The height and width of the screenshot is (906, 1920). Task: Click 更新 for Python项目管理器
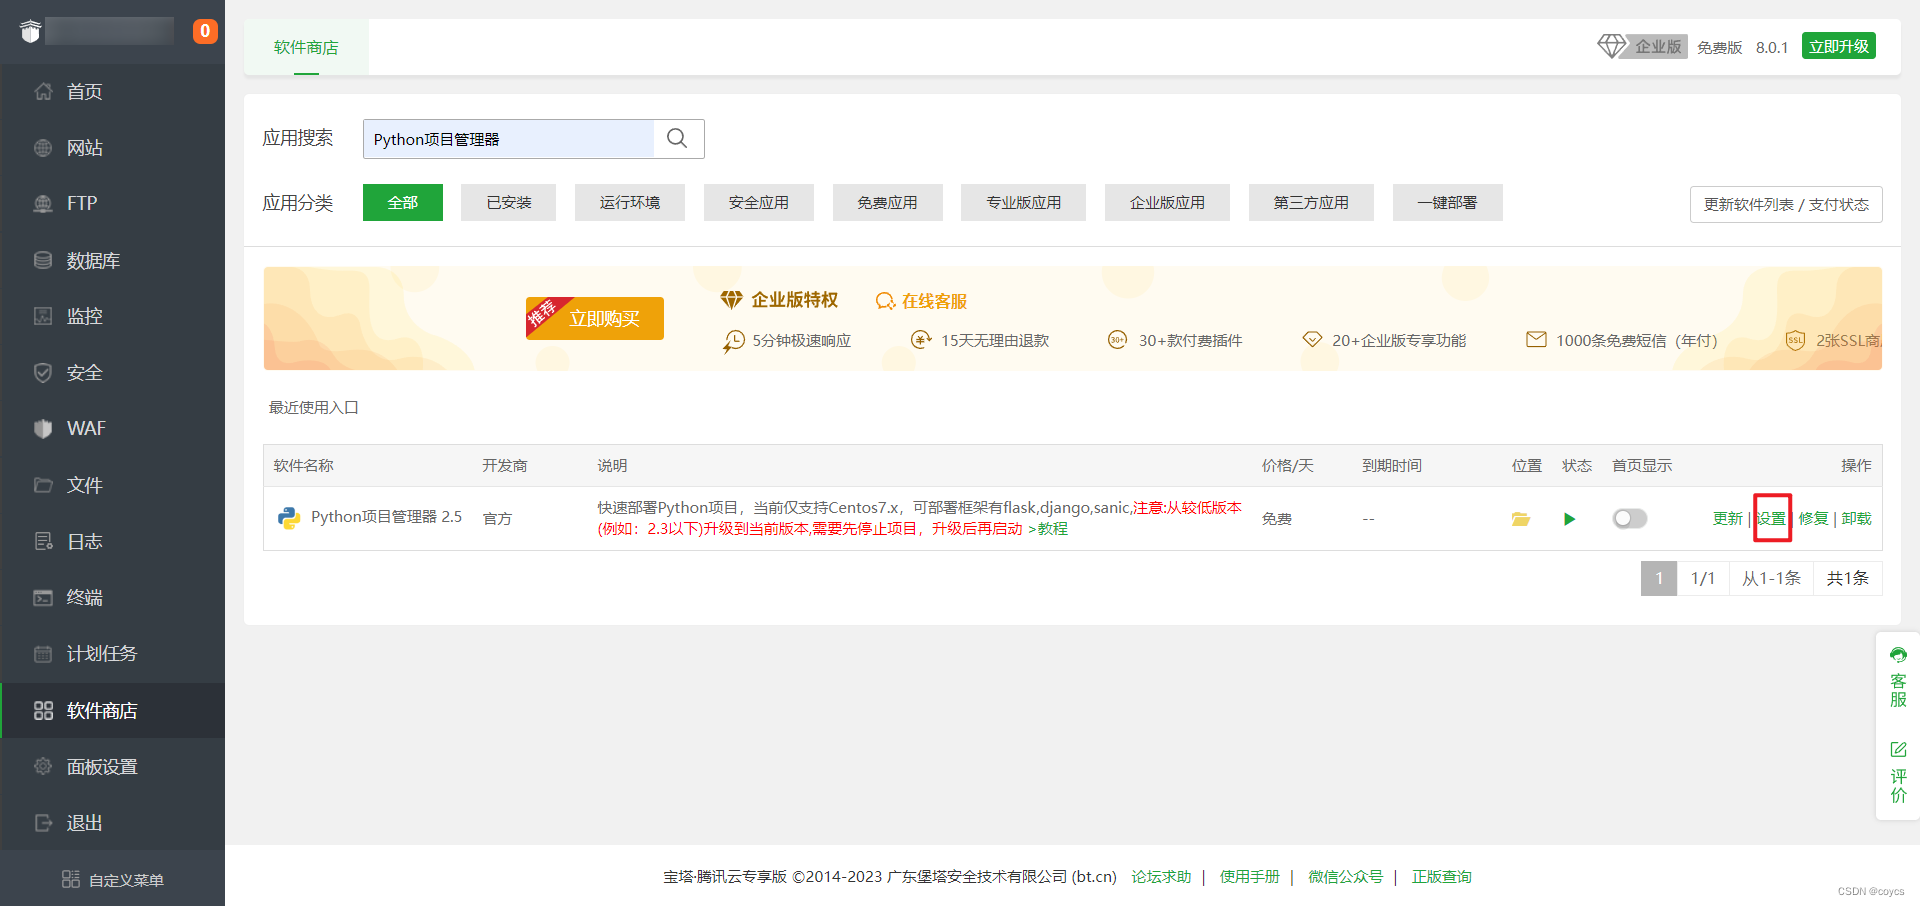[1727, 518]
